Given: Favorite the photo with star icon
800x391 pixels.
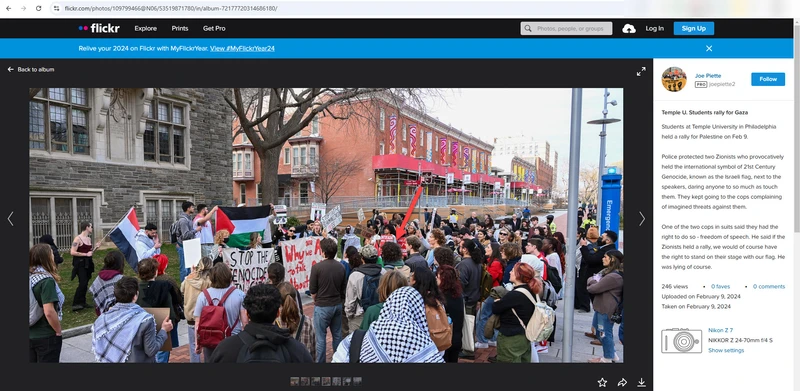Looking at the screenshot, I should tap(602, 382).
